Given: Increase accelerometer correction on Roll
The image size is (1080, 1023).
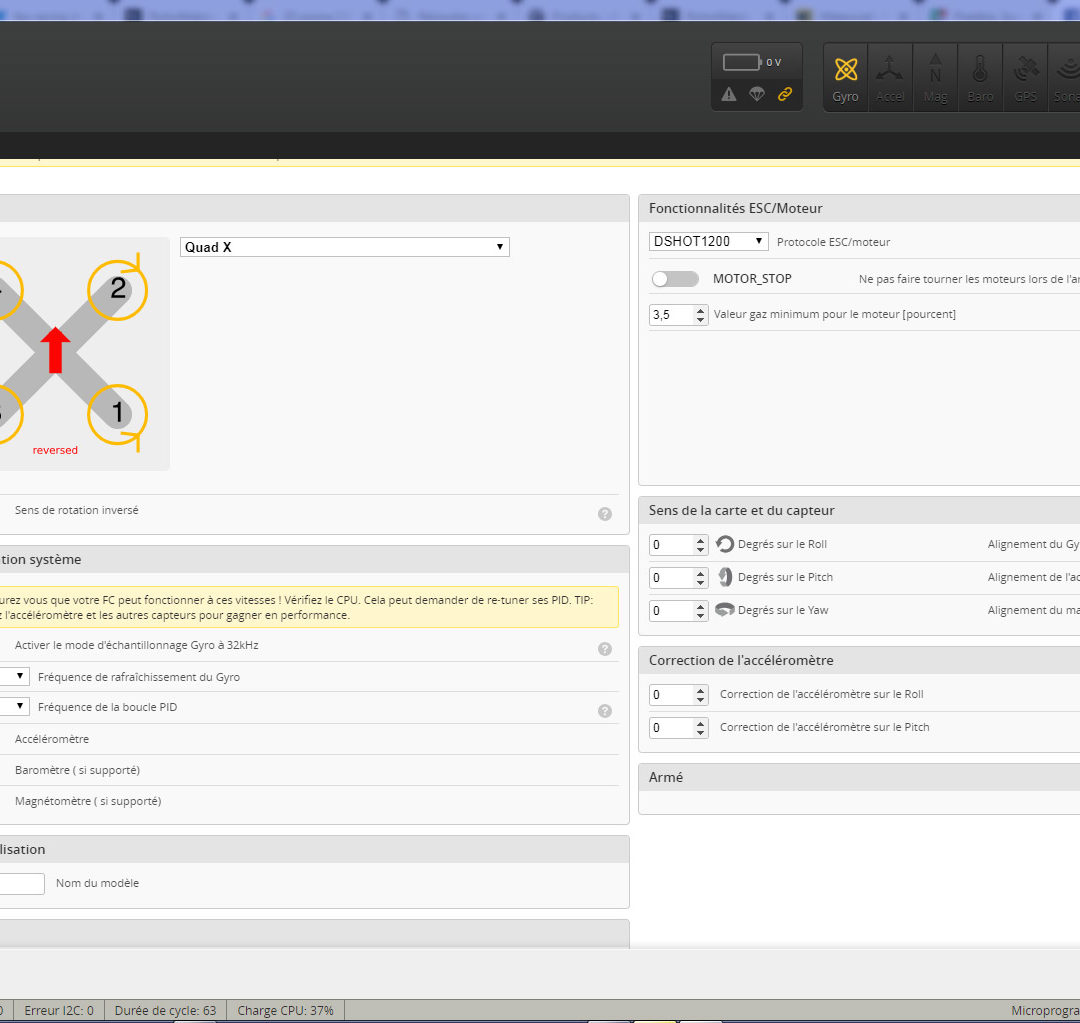Looking at the screenshot, I should point(700,691).
